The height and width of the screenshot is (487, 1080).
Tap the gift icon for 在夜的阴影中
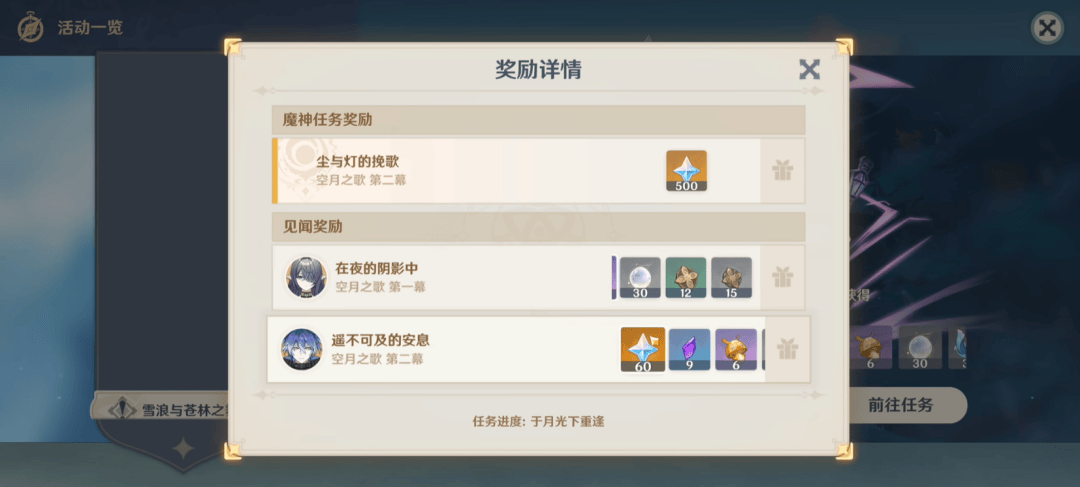click(x=782, y=278)
